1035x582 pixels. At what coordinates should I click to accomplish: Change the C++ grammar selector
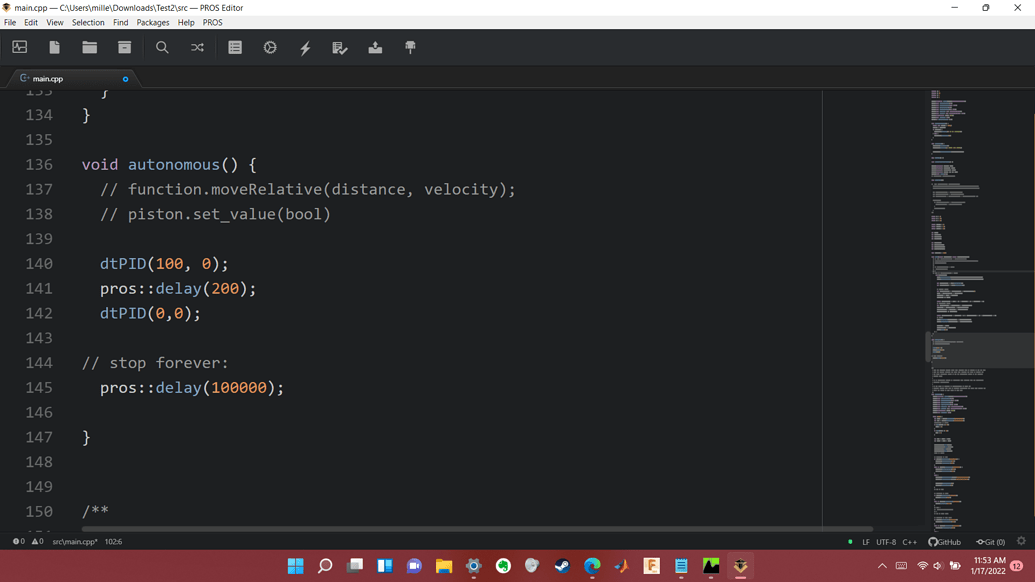pyautogui.click(x=909, y=542)
